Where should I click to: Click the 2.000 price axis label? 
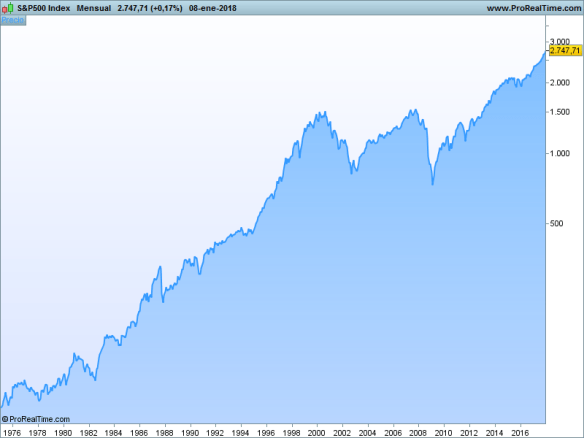560,83
